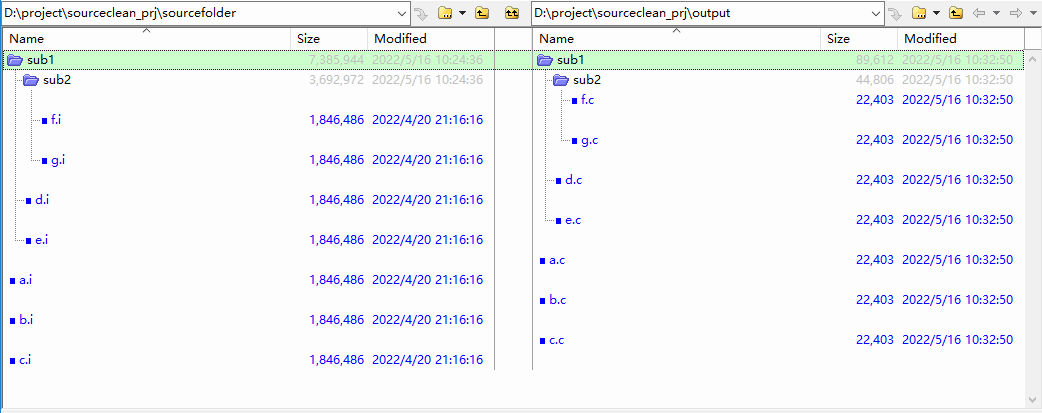Collapse sub2 folder in left pane
The image size is (1042, 413).
32,80
